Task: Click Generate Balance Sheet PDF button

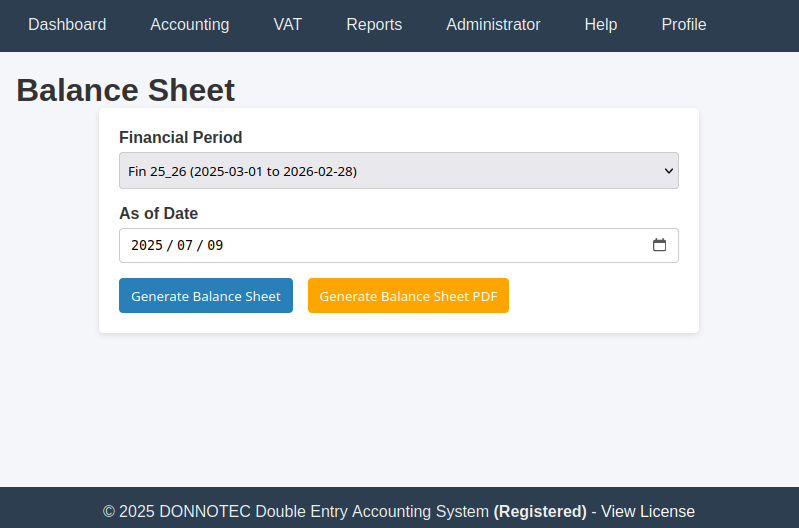Action: coord(408,296)
